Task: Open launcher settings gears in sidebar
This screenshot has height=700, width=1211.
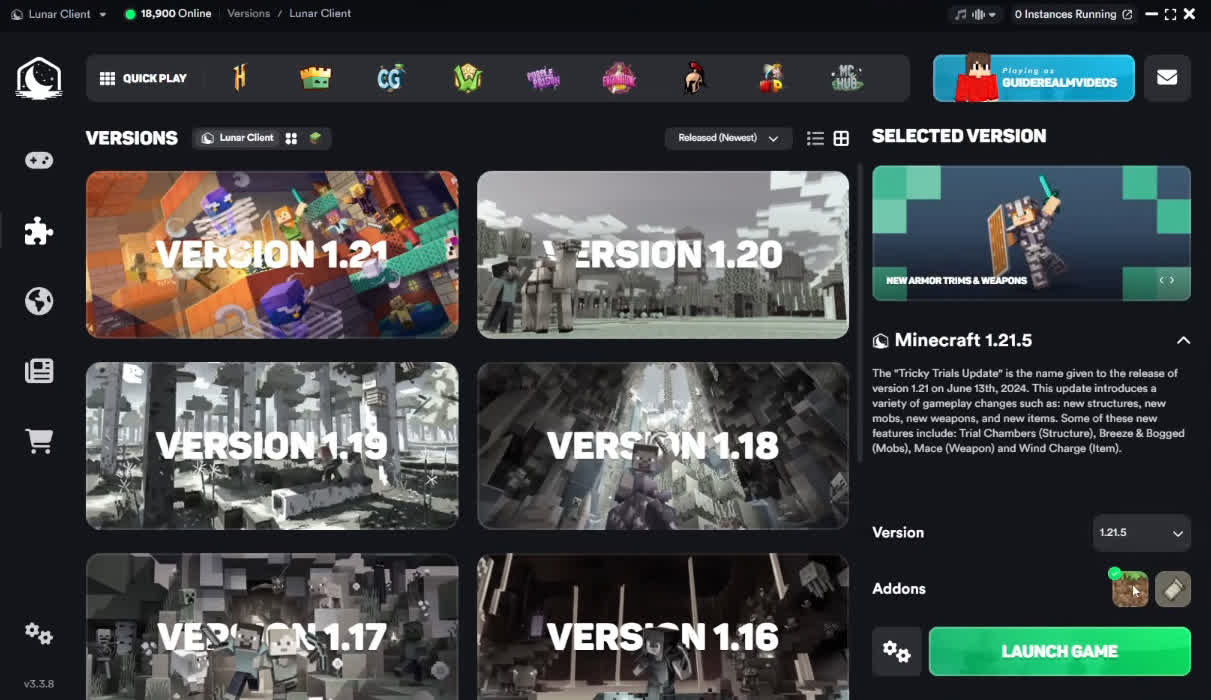Action: (39, 633)
